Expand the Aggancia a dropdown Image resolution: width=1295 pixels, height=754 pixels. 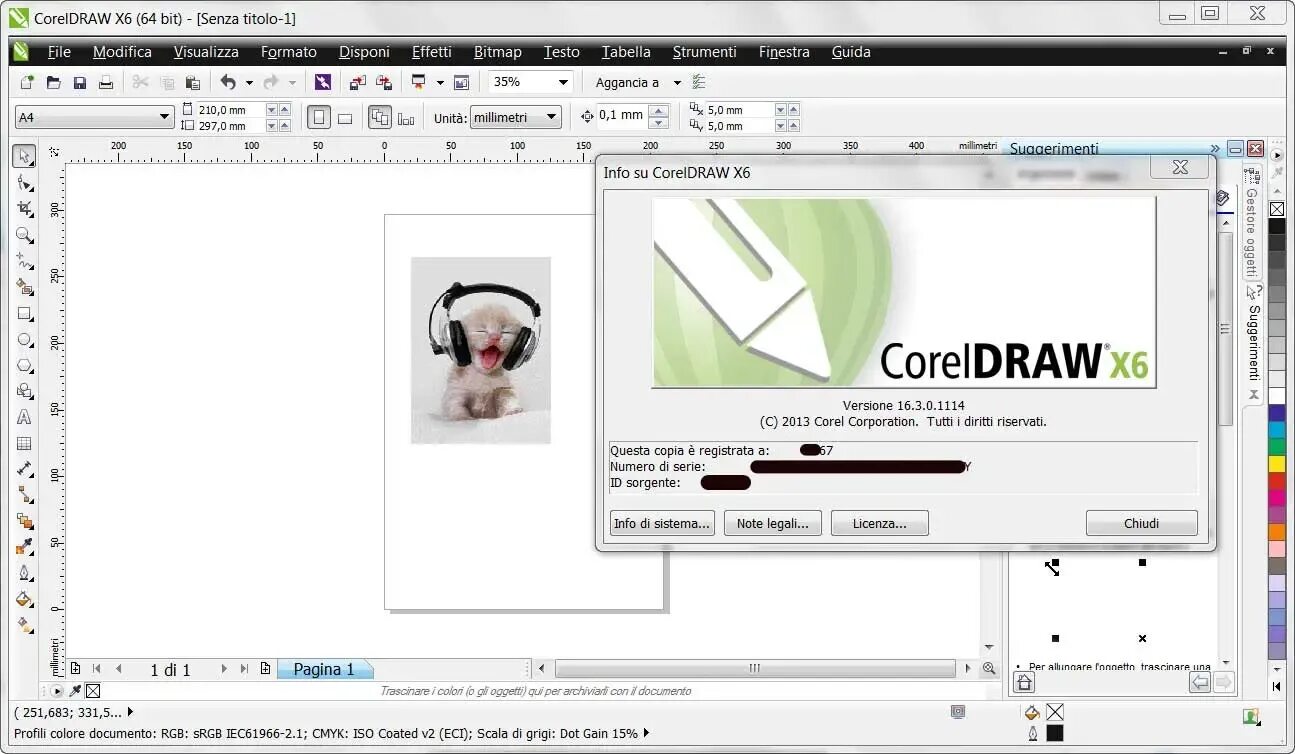(677, 83)
